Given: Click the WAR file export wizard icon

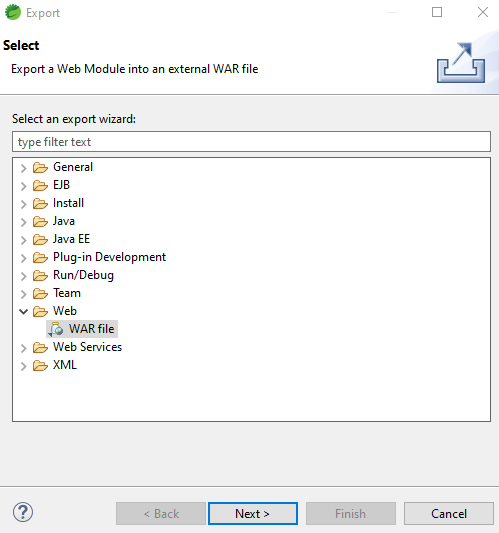Looking at the screenshot, I should pos(56,329).
